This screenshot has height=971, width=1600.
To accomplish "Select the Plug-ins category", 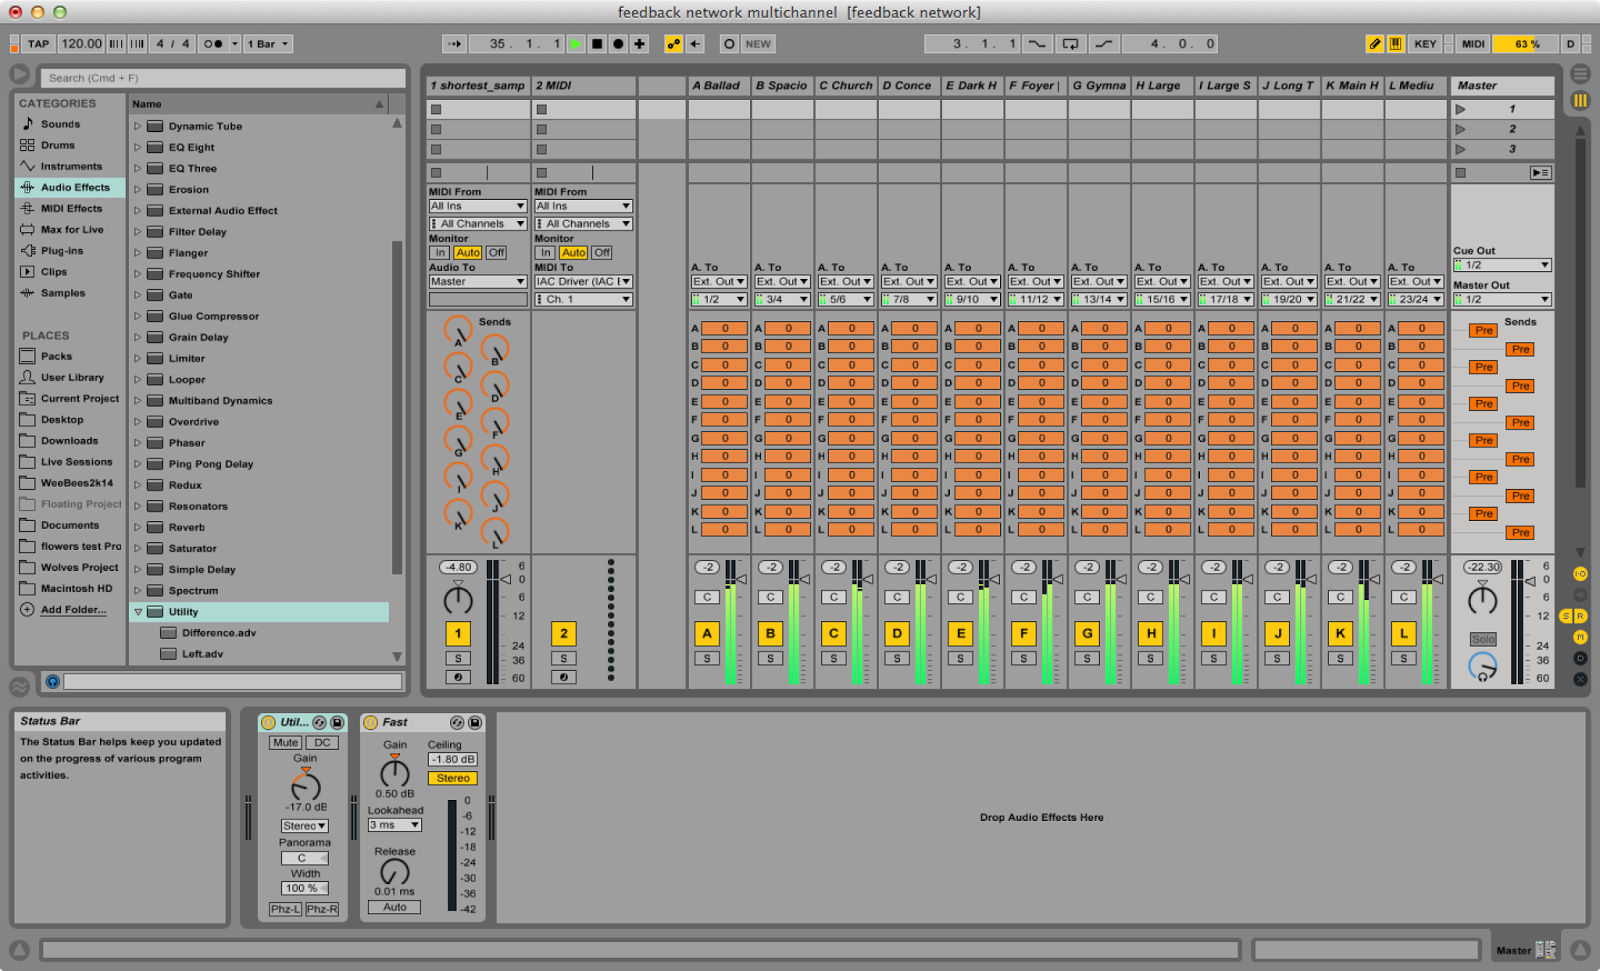I will coord(62,251).
